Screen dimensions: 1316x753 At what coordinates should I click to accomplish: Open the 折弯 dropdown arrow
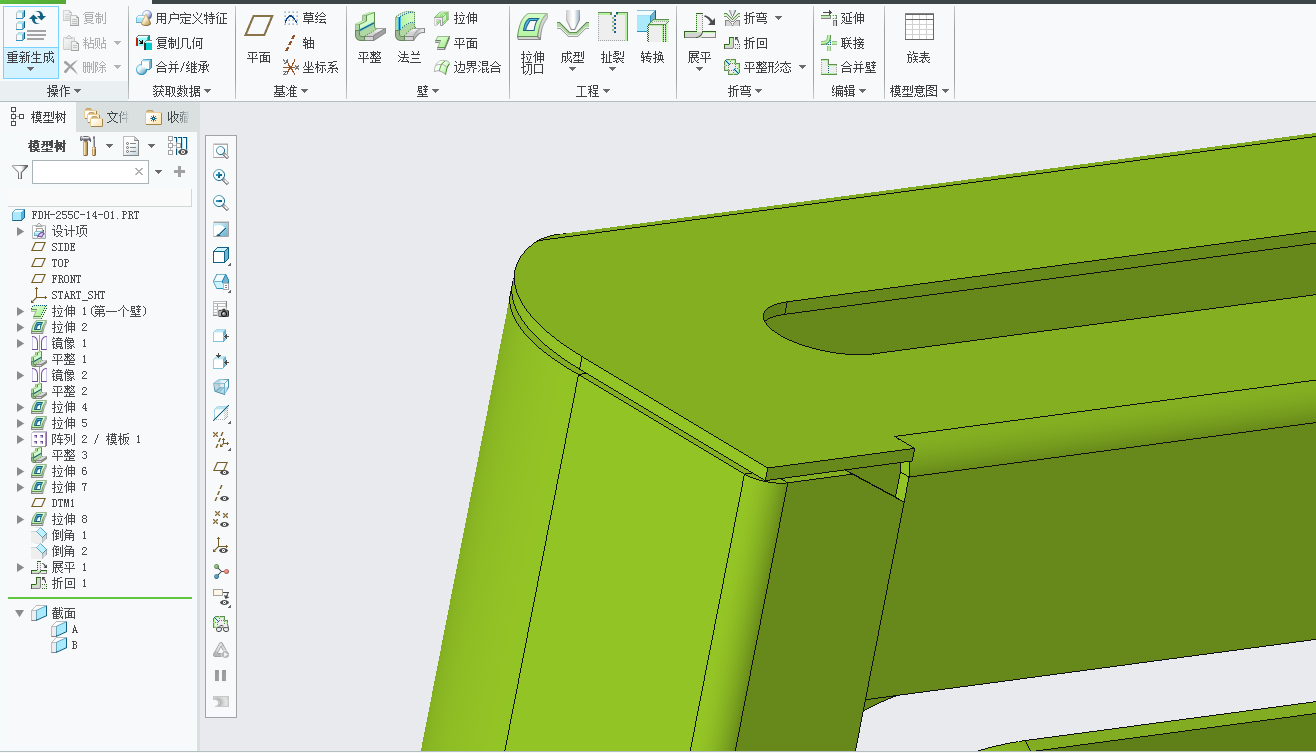(x=779, y=18)
